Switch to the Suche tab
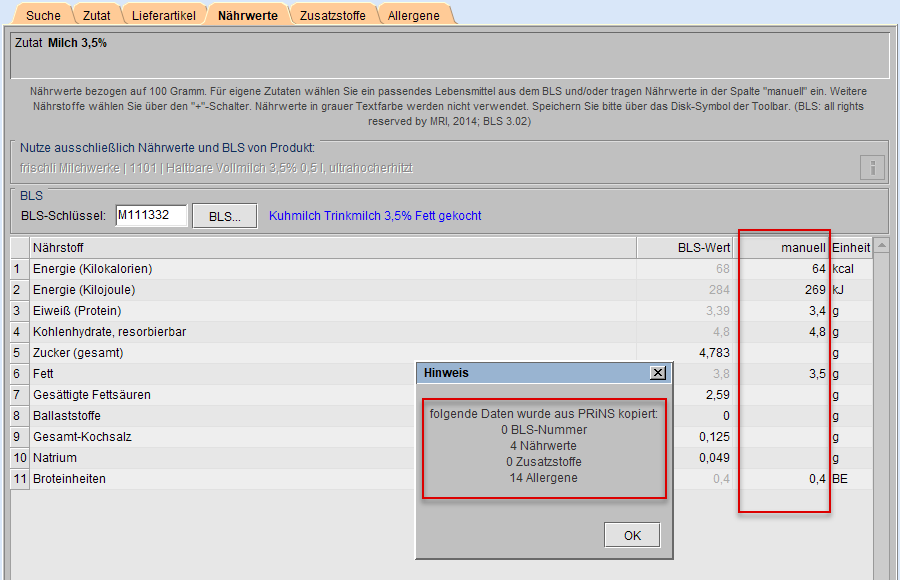This screenshot has height=580, width=900. (x=43, y=15)
